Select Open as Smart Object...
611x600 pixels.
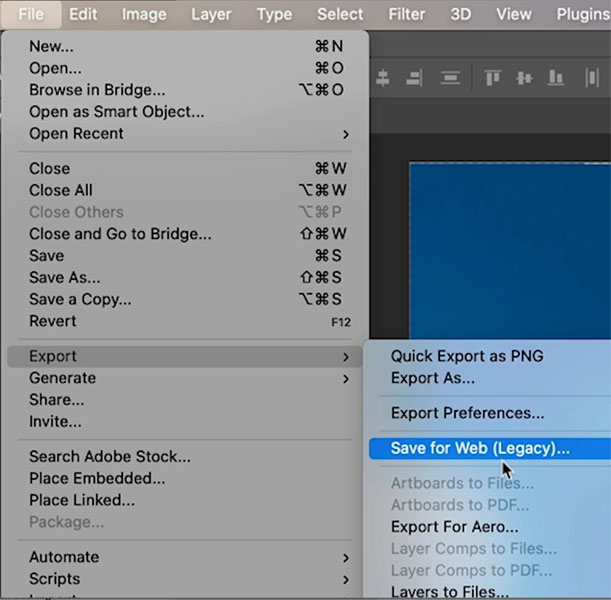[x=185, y=112]
